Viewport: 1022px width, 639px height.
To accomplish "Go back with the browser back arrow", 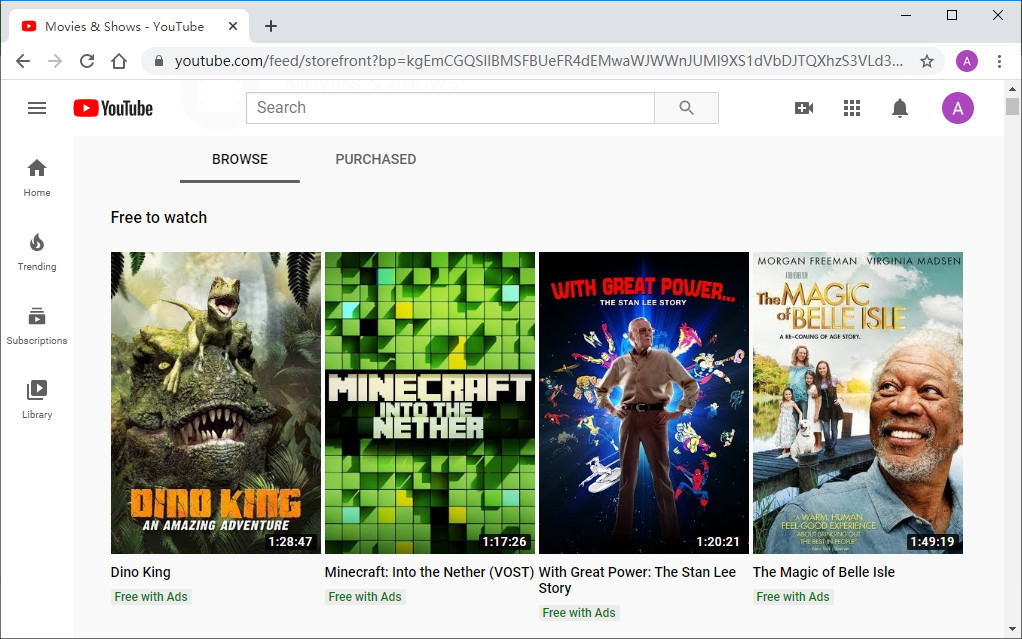I will click(23, 61).
